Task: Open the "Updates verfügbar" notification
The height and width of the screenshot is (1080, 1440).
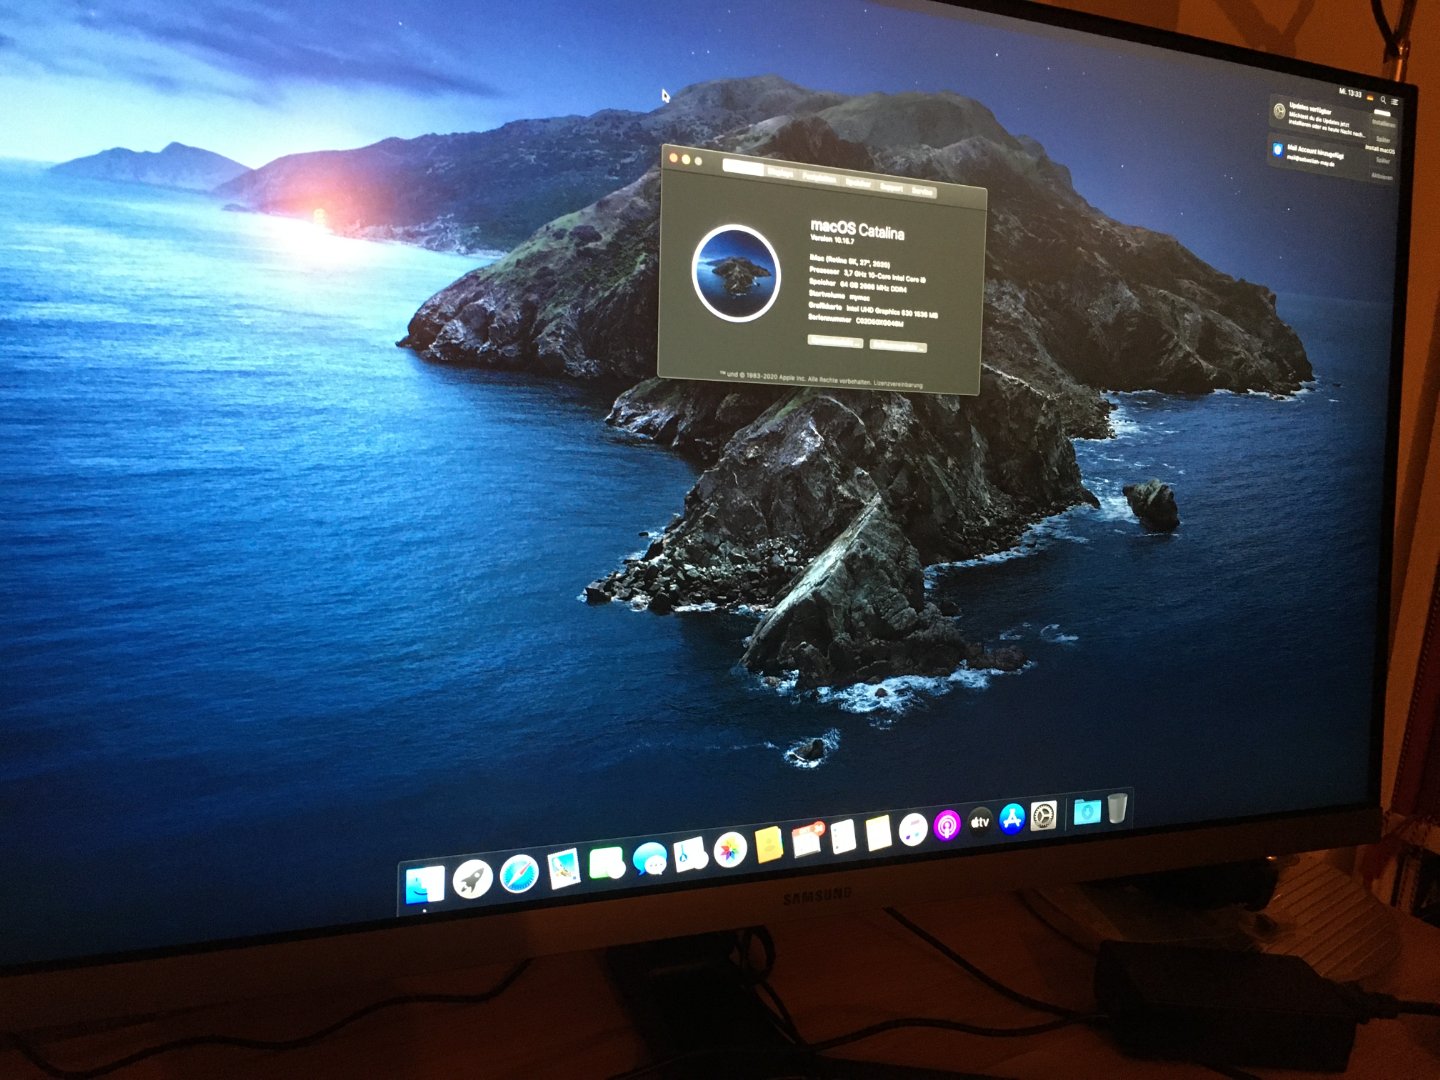Action: [1331, 119]
